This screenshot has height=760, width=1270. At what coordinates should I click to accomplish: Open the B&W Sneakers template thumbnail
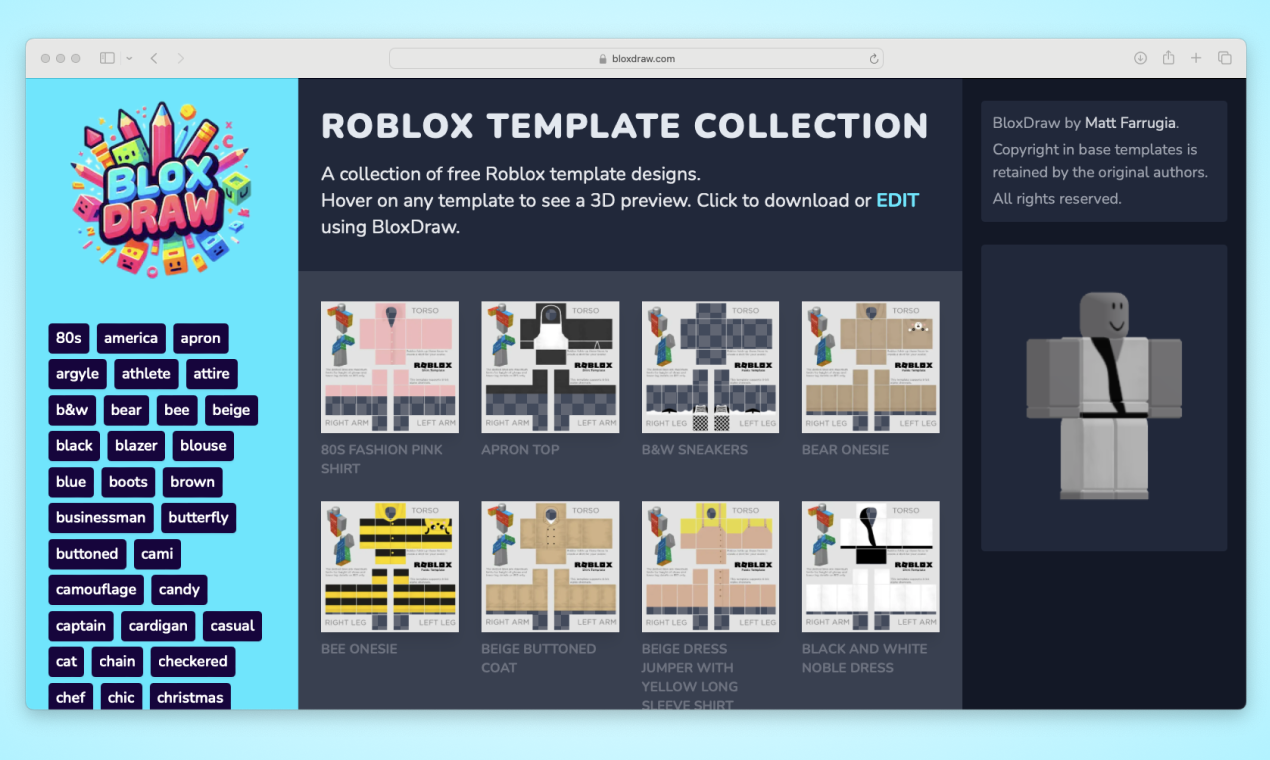click(710, 367)
